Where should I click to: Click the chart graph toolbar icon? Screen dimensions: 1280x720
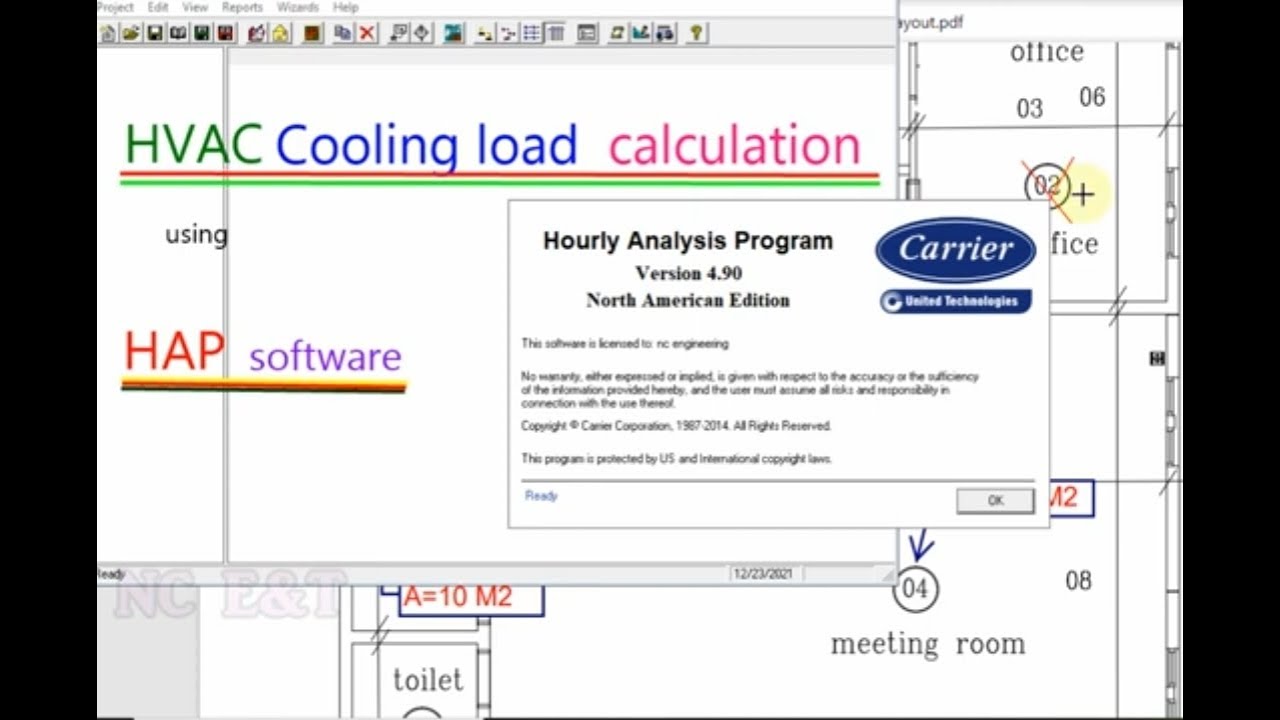(641, 33)
